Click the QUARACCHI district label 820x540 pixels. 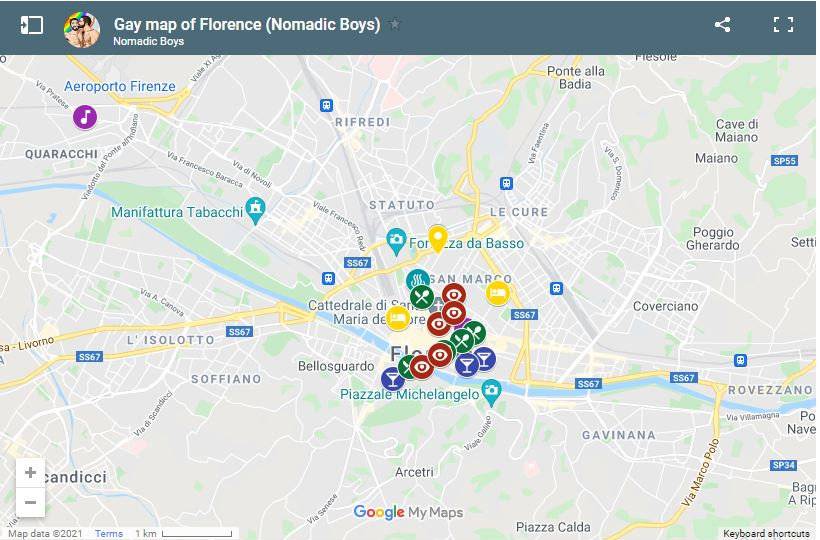pyautogui.click(x=61, y=154)
